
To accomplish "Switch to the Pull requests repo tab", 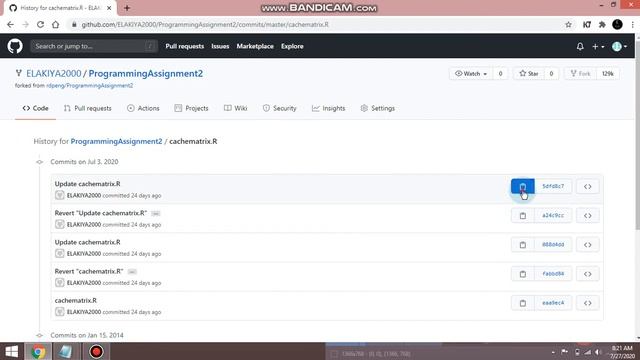I will click(87, 108).
